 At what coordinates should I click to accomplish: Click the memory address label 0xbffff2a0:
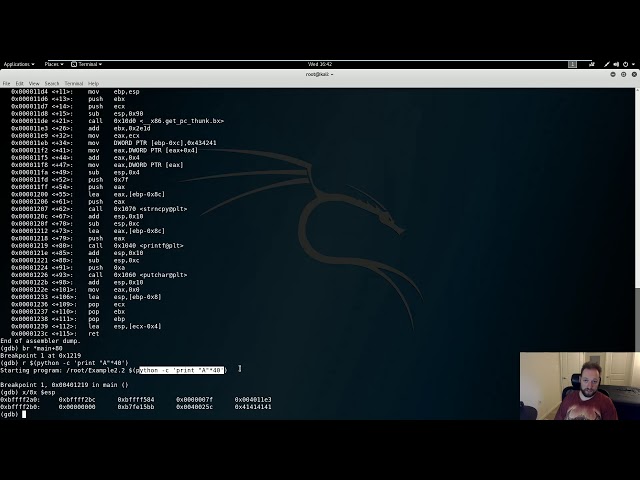pos(20,400)
